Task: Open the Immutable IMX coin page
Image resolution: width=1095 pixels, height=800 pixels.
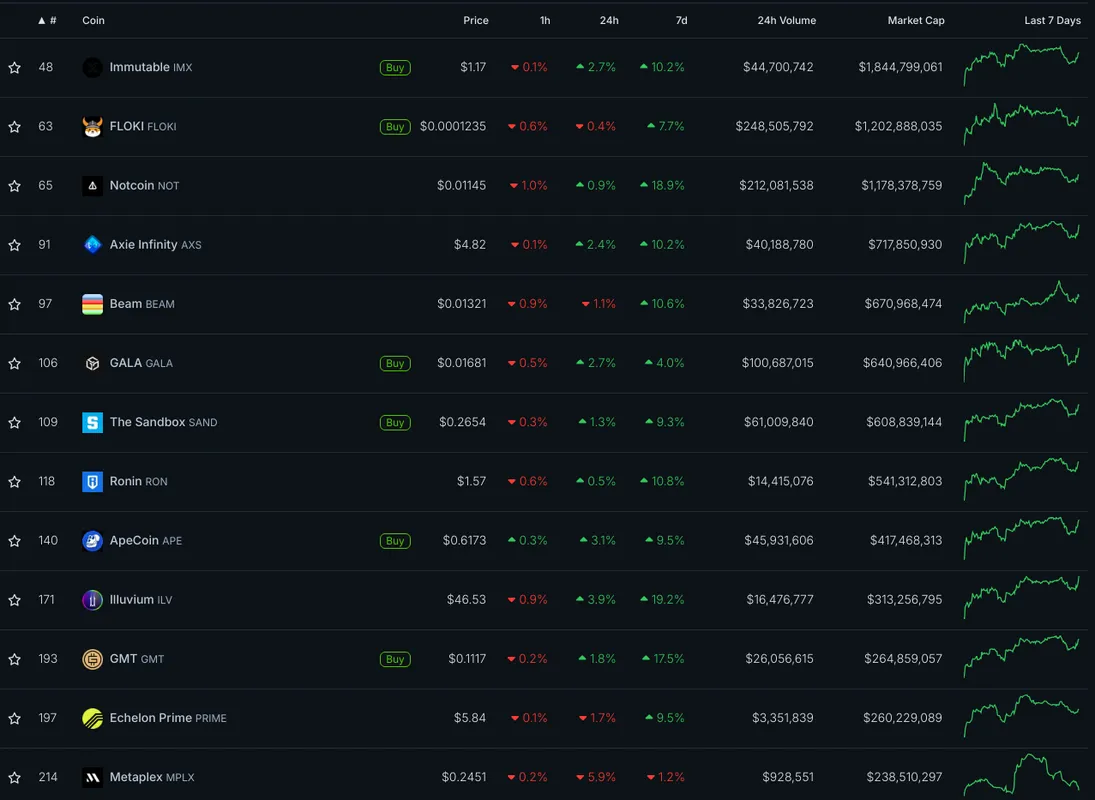Action: [x=151, y=67]
